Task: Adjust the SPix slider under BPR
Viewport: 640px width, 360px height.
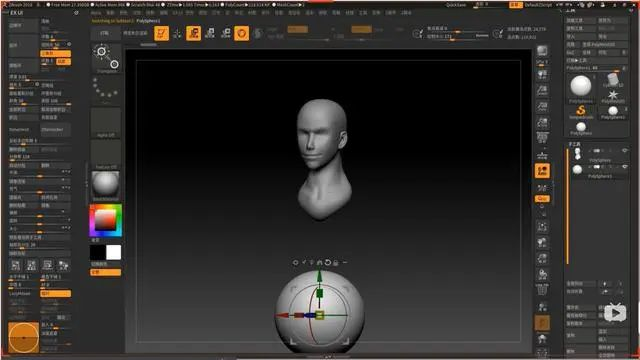Action: point(542,62)
